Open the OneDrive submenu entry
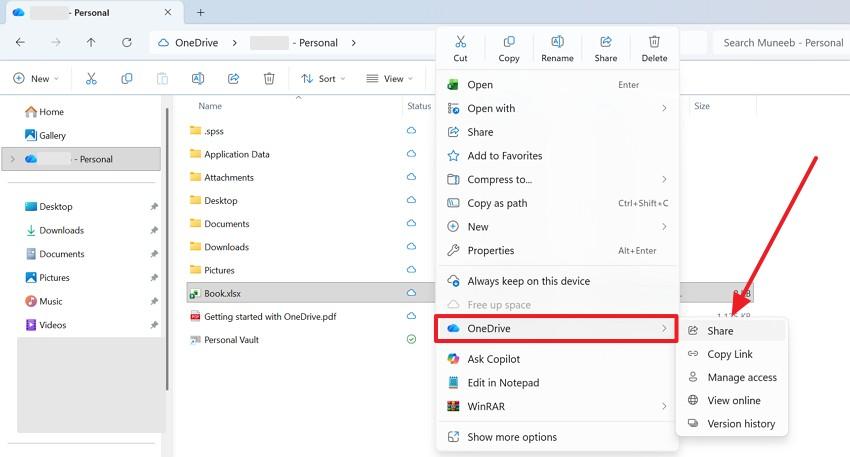 click(x=556, y=329)
